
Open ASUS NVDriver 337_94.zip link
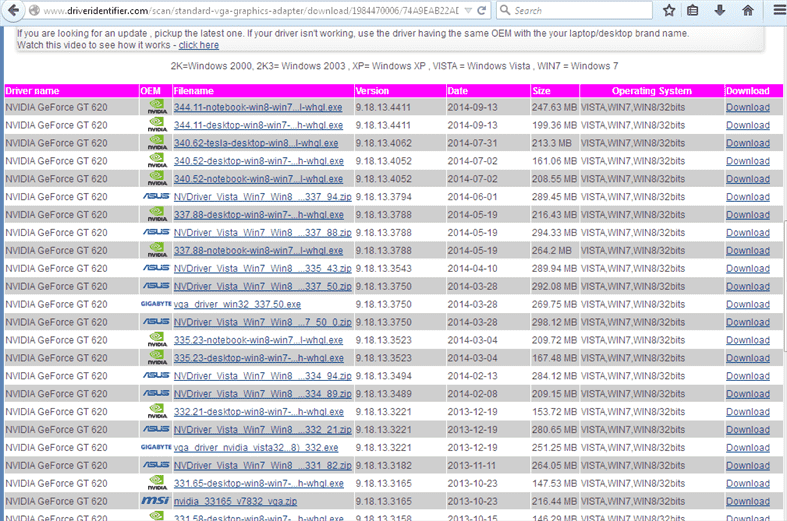click(263, 197)
